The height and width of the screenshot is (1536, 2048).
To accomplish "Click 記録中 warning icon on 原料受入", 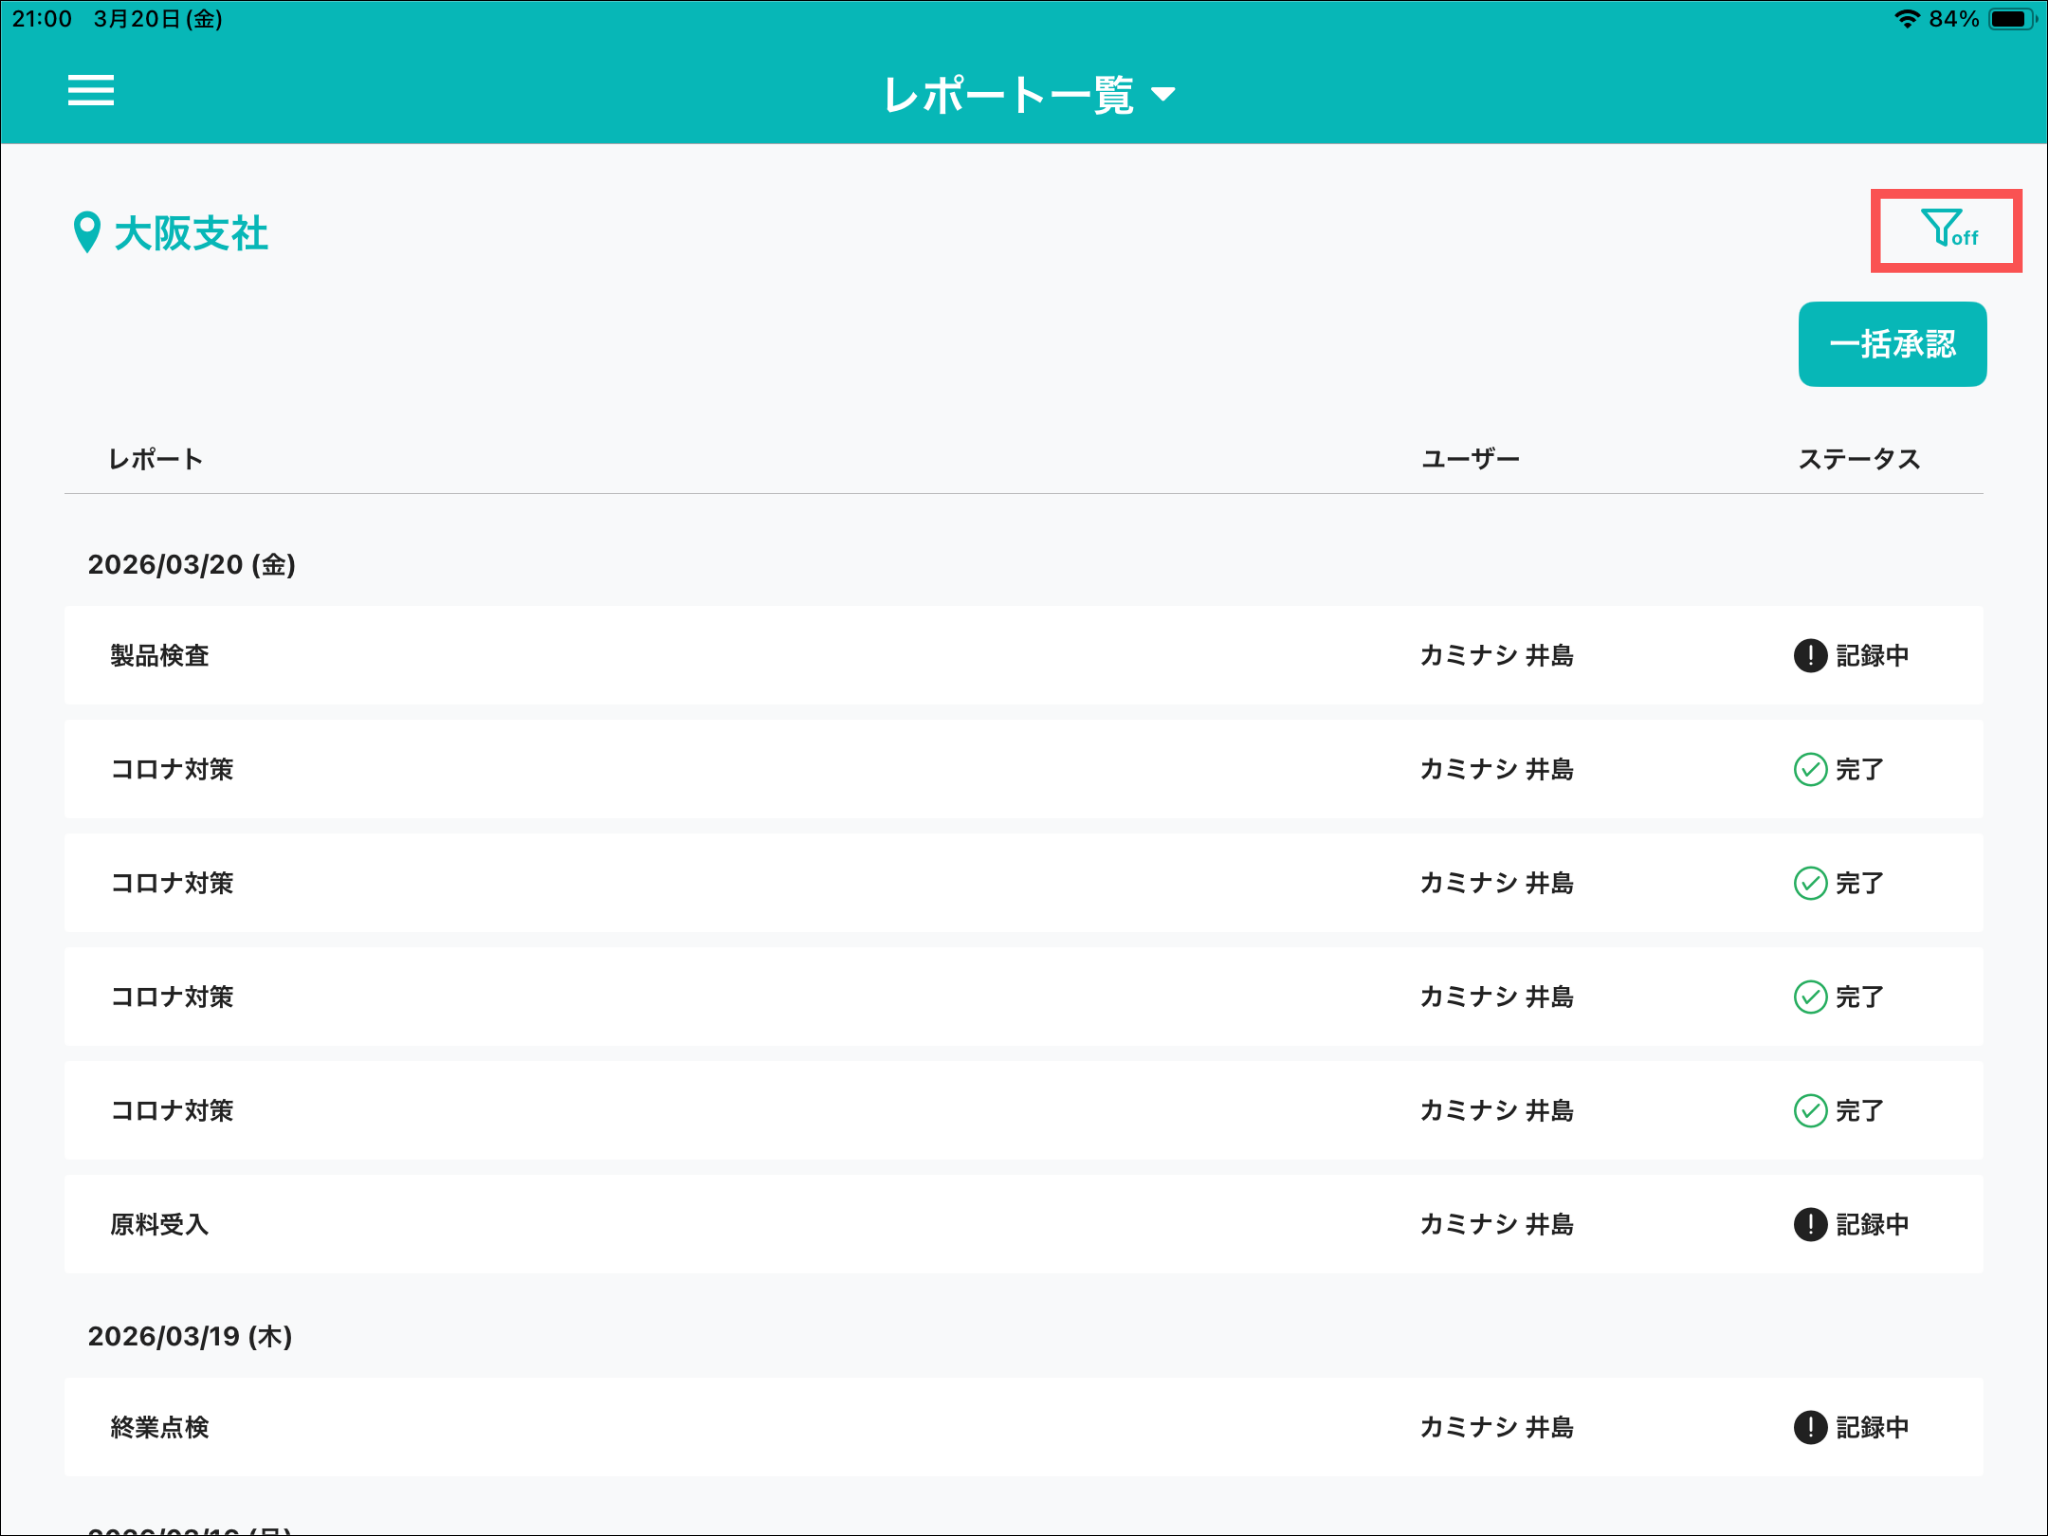I will click(1810, 1224).
